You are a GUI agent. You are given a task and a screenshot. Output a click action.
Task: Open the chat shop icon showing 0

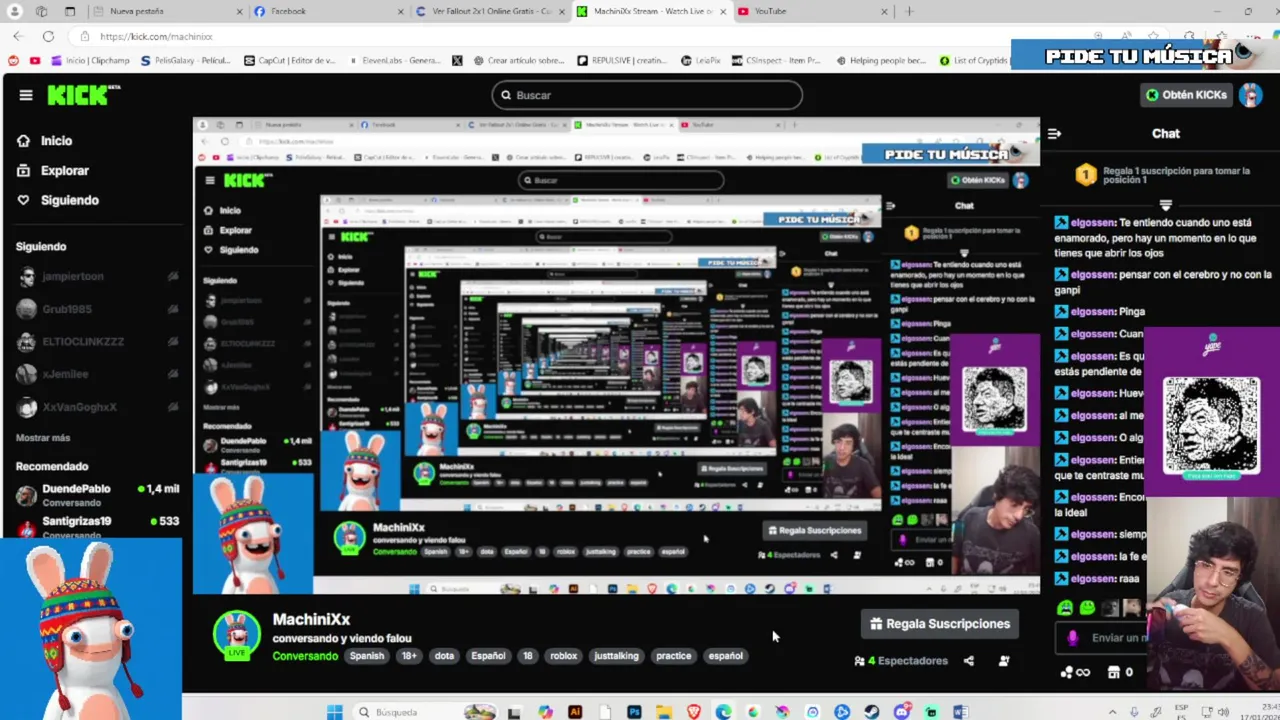(1121, 672)
